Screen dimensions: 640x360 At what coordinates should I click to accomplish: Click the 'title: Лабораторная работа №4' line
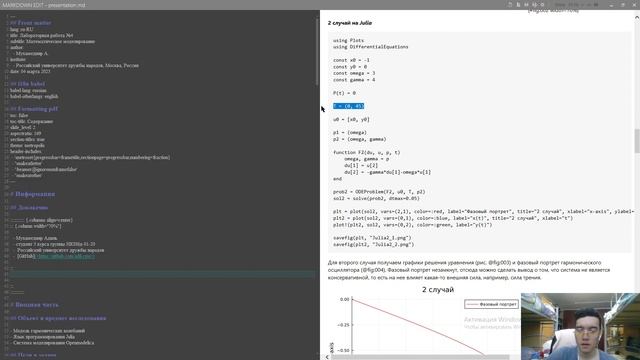coord(42,36)
